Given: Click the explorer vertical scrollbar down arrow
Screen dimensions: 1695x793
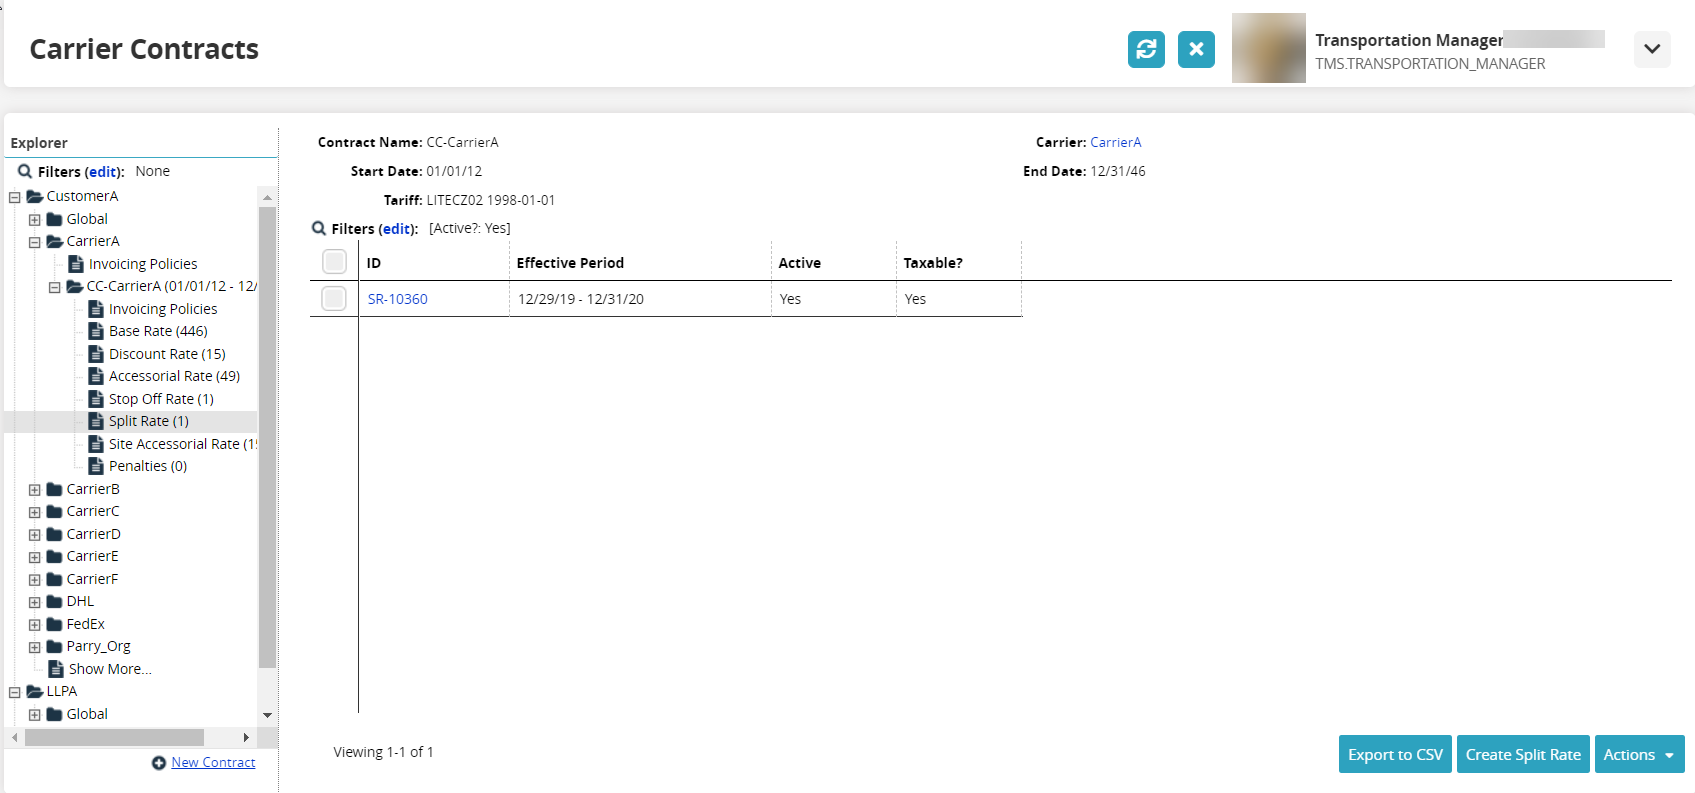Looking at the screenshot, I should click(267, 715).
